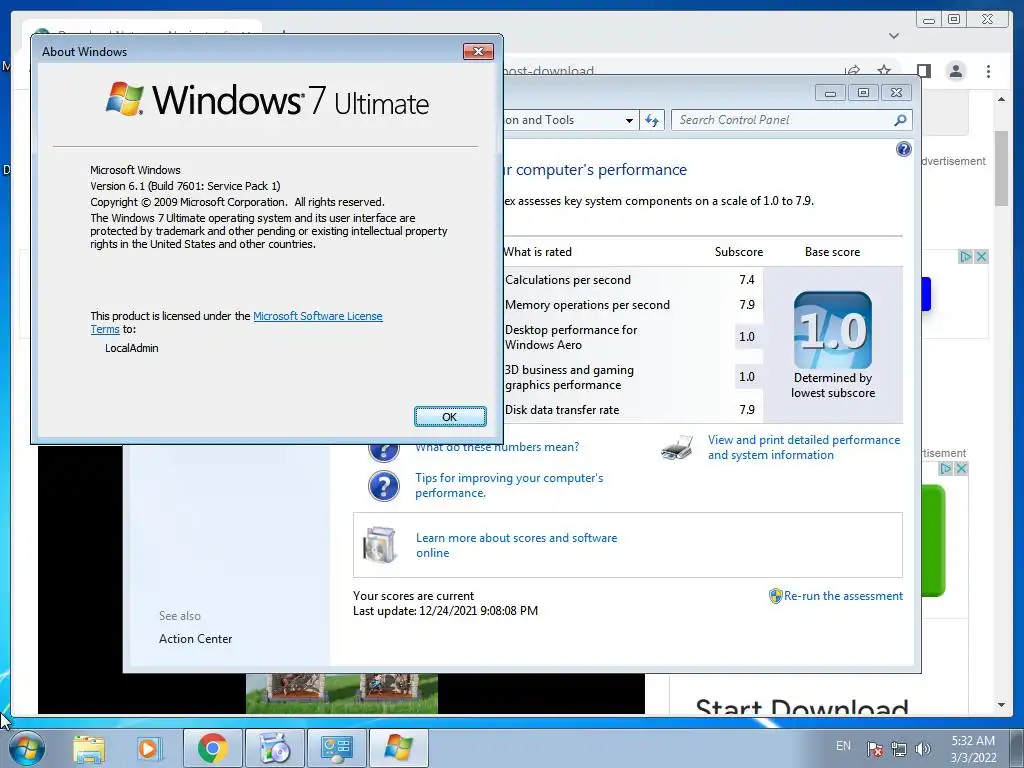
Task: Click the Control Panel help question mark icon
Action: pos(903,149)
